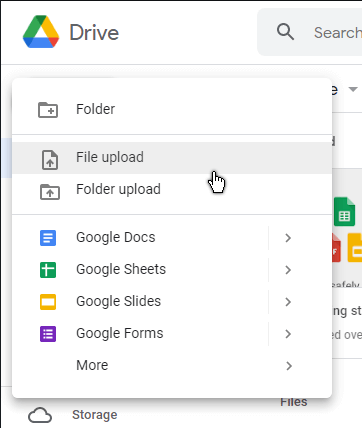Viewport: 362px width, 428px height.
Task: Click the green Google Sheets icon
Action: tap(48, 270)
